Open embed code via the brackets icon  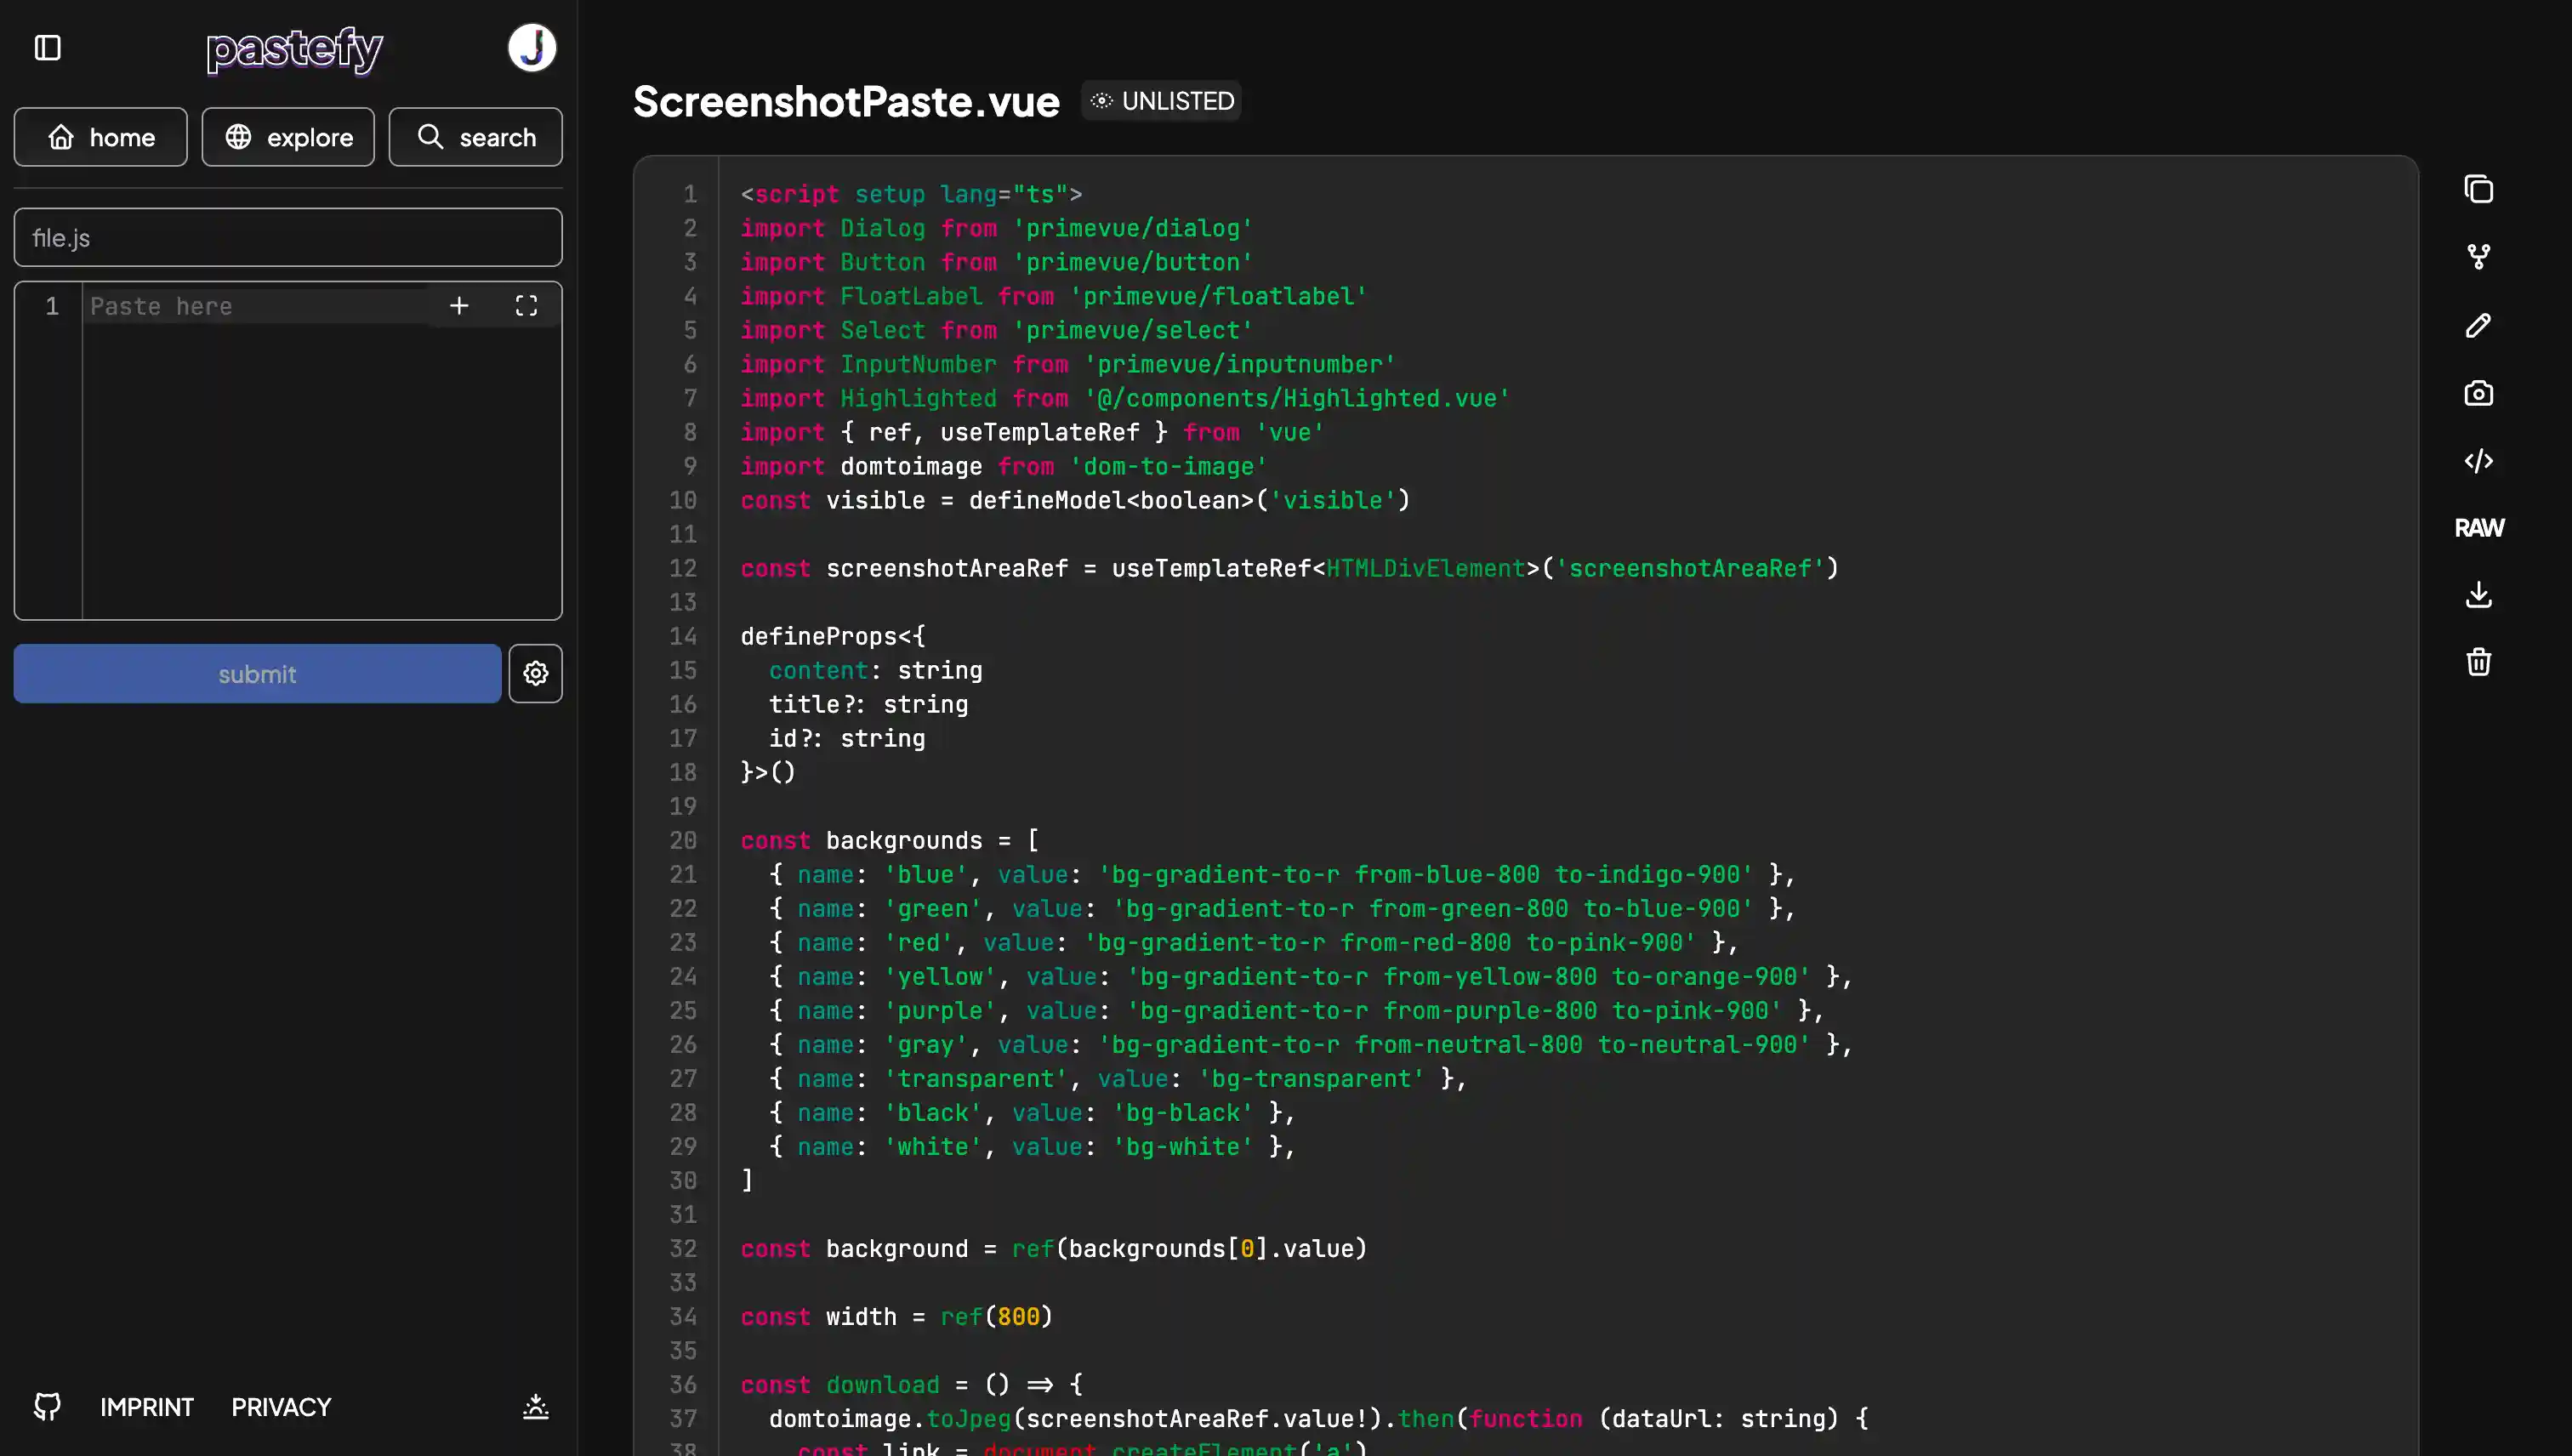coord(2478,461)
